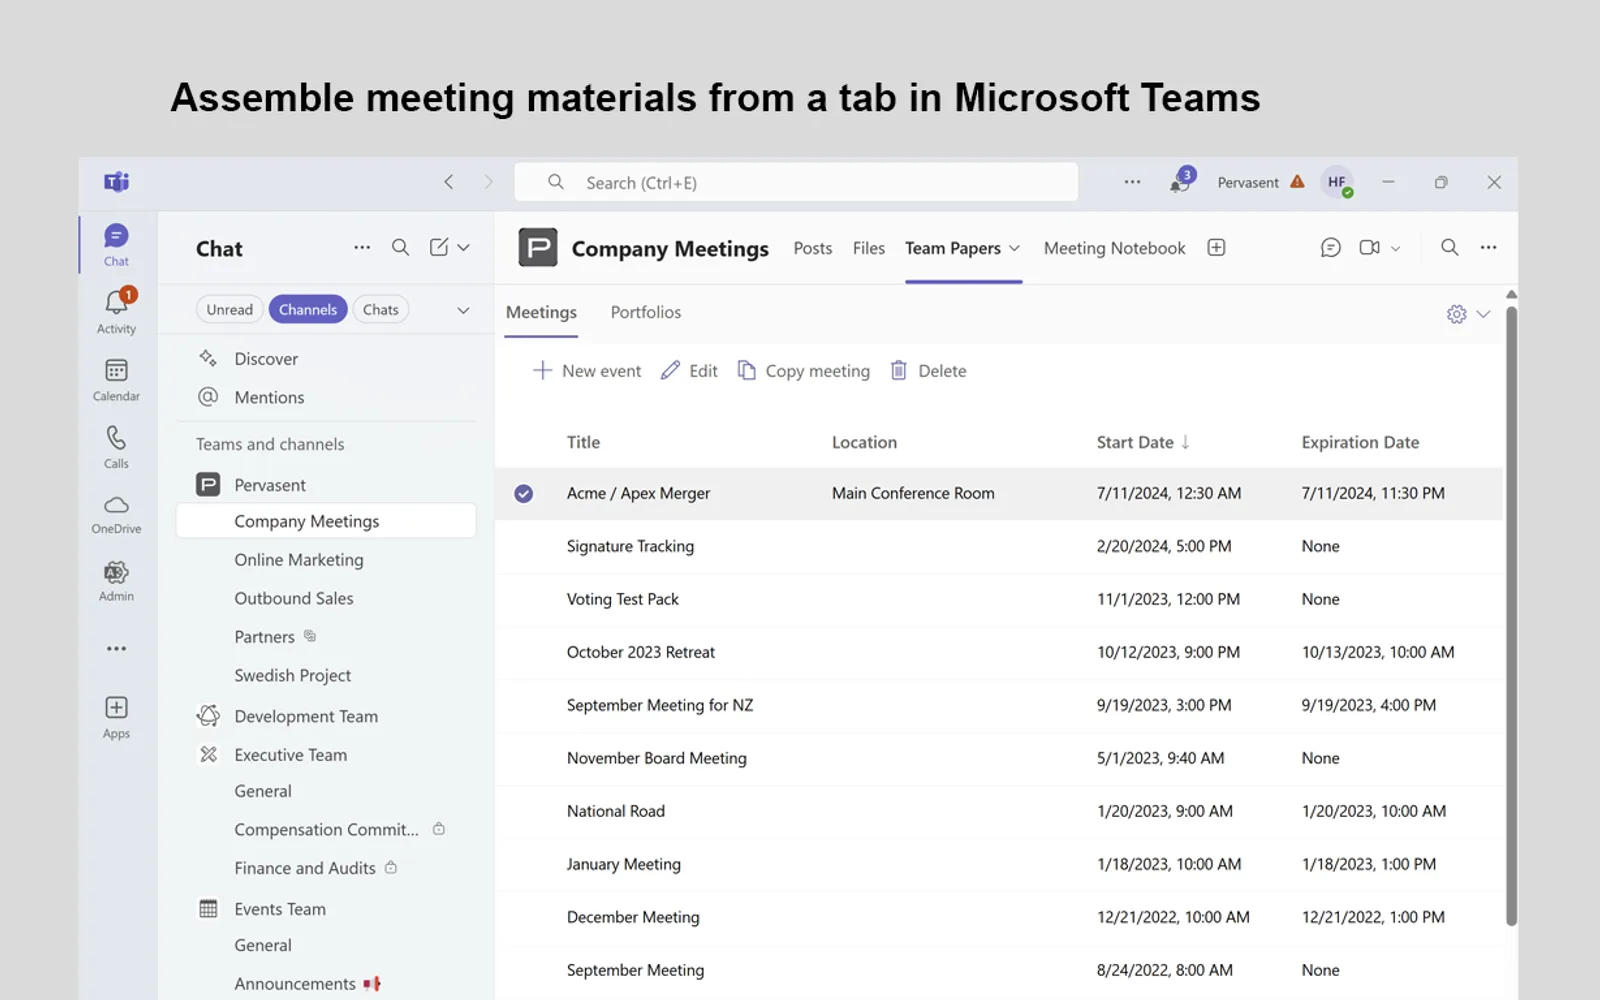Expand the filter options chevron
The image size is (1600, 1000).
point(463,310)
